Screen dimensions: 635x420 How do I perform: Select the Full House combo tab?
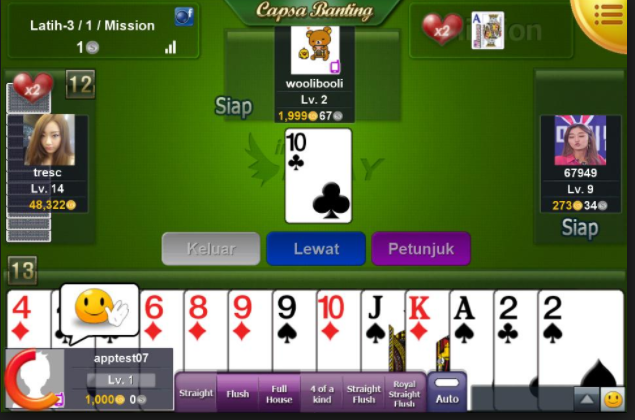[x=279, y=393]
